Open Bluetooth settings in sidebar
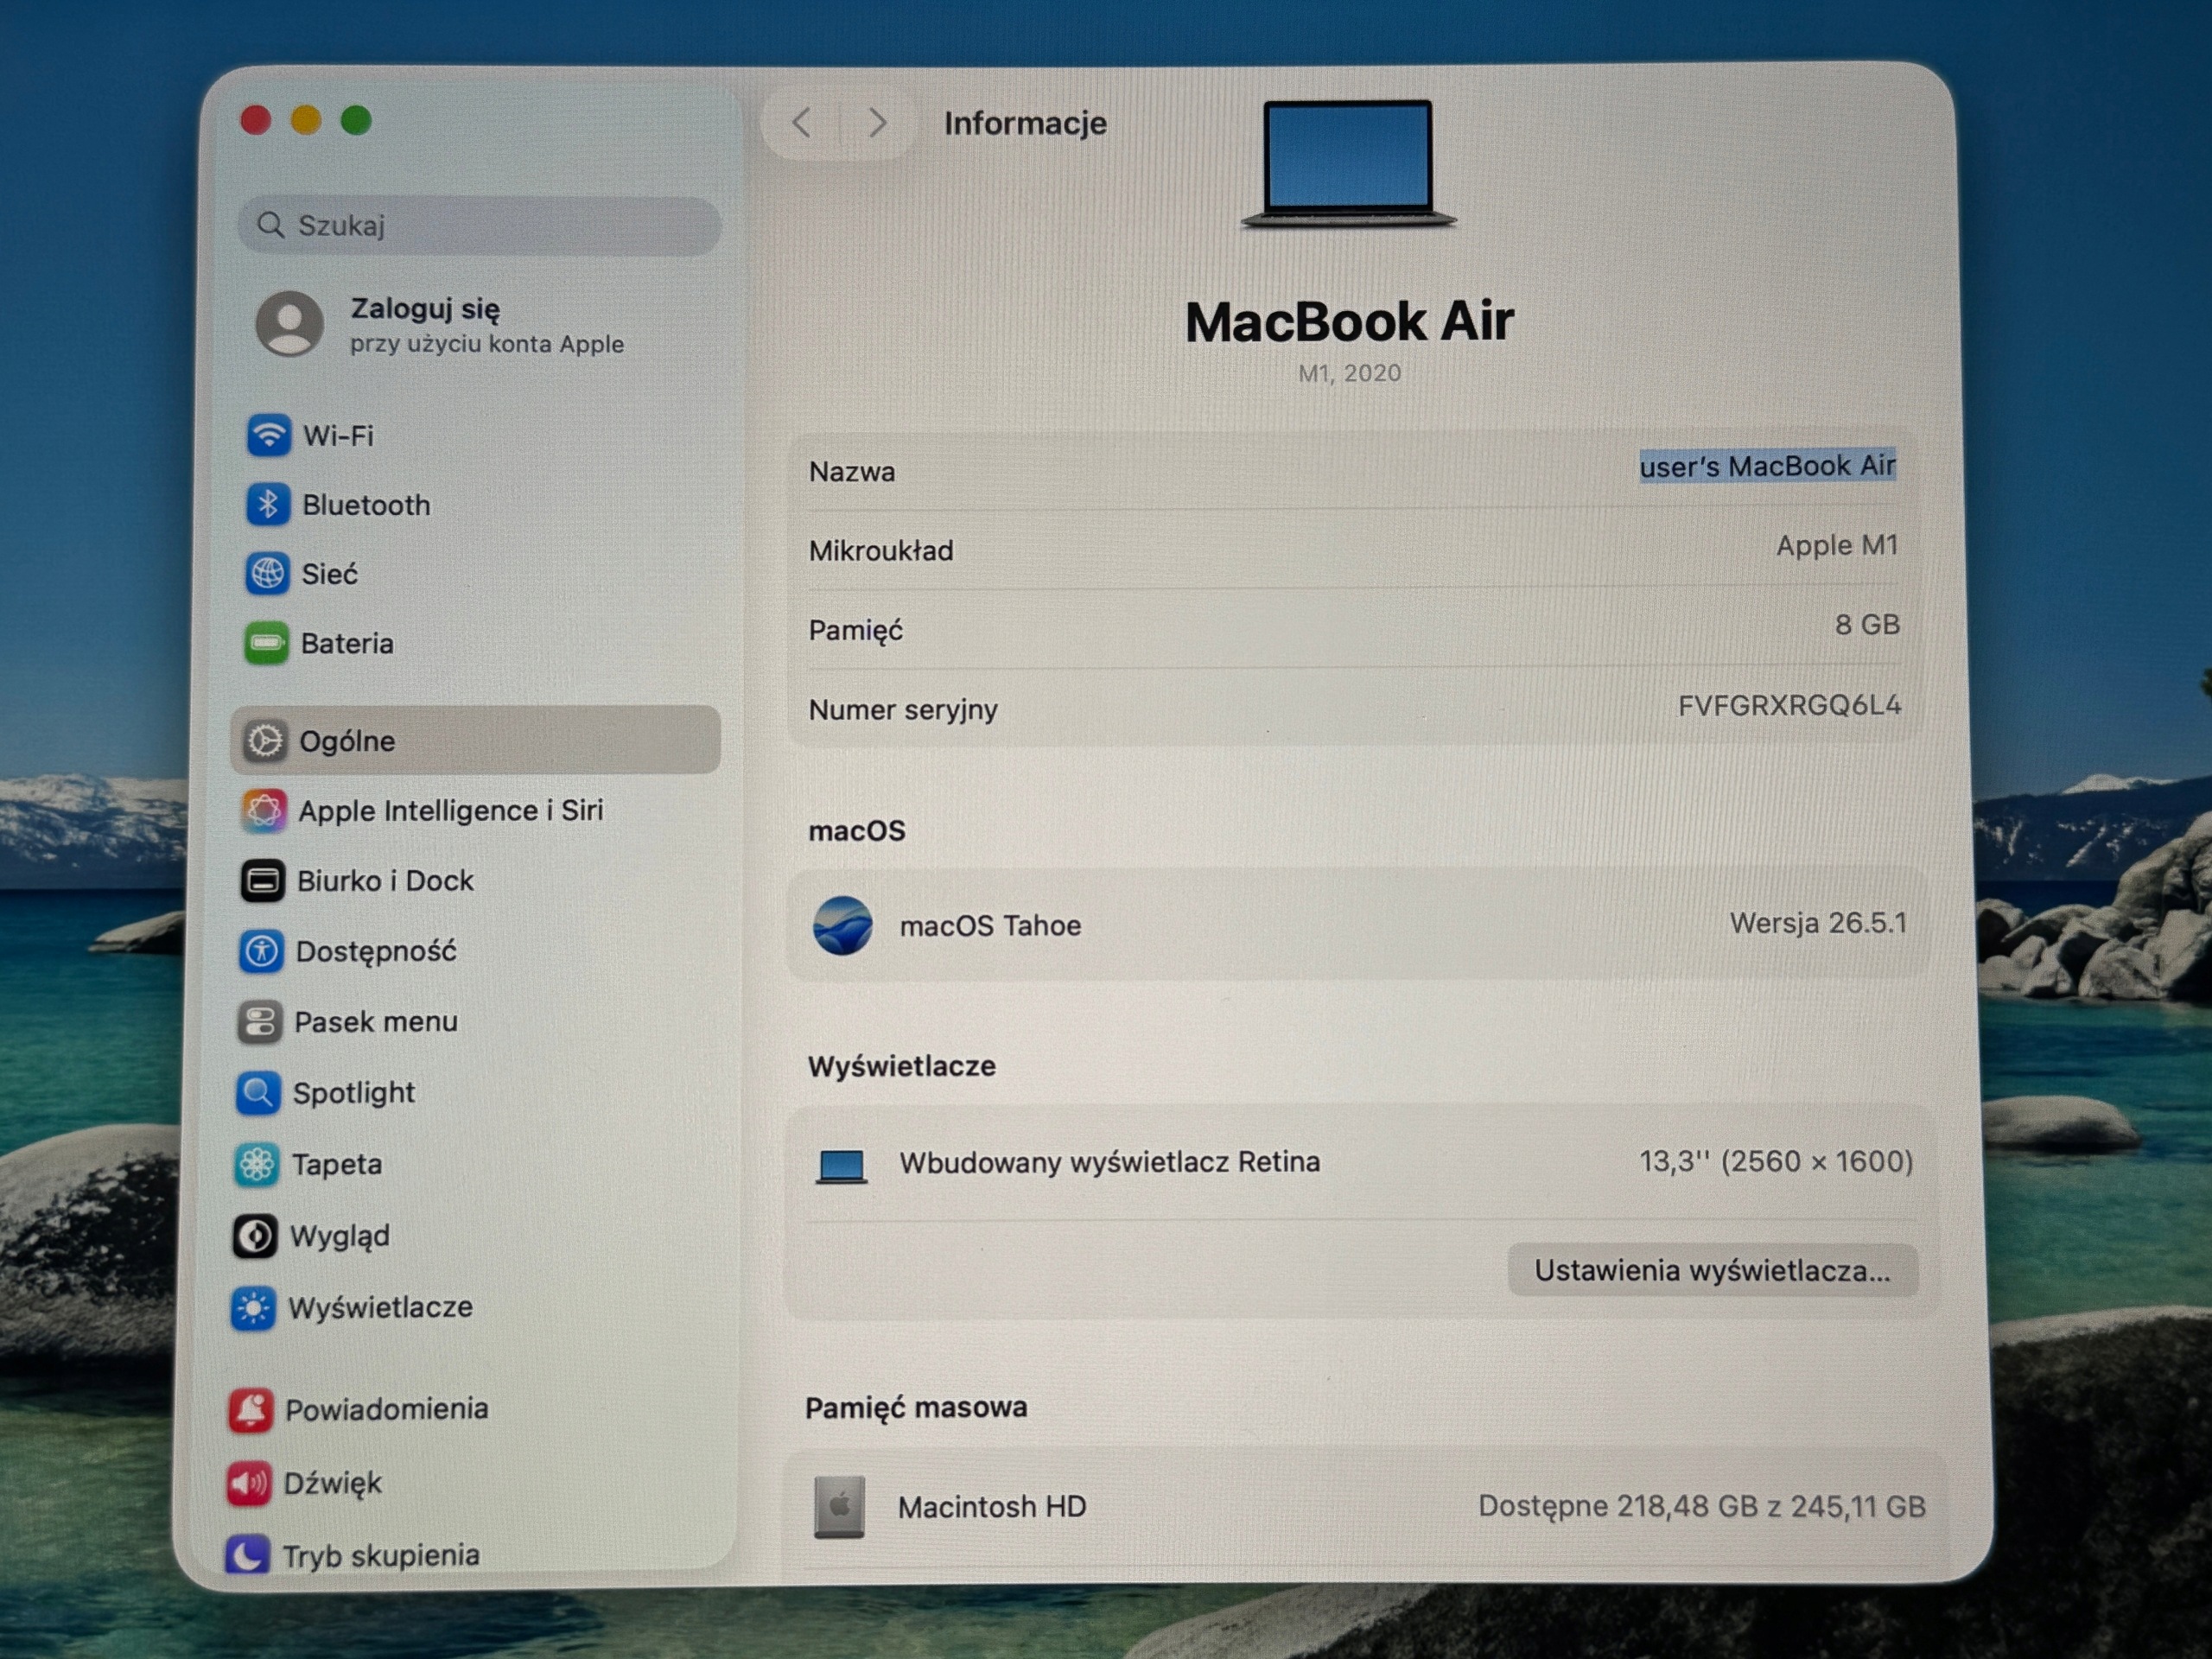 (x=338, y=505)
